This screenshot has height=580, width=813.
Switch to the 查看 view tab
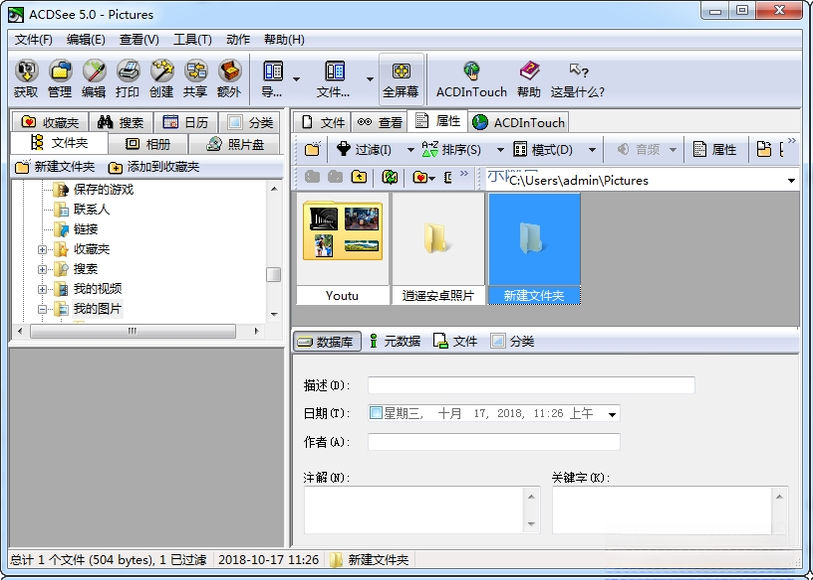(380, 122)
